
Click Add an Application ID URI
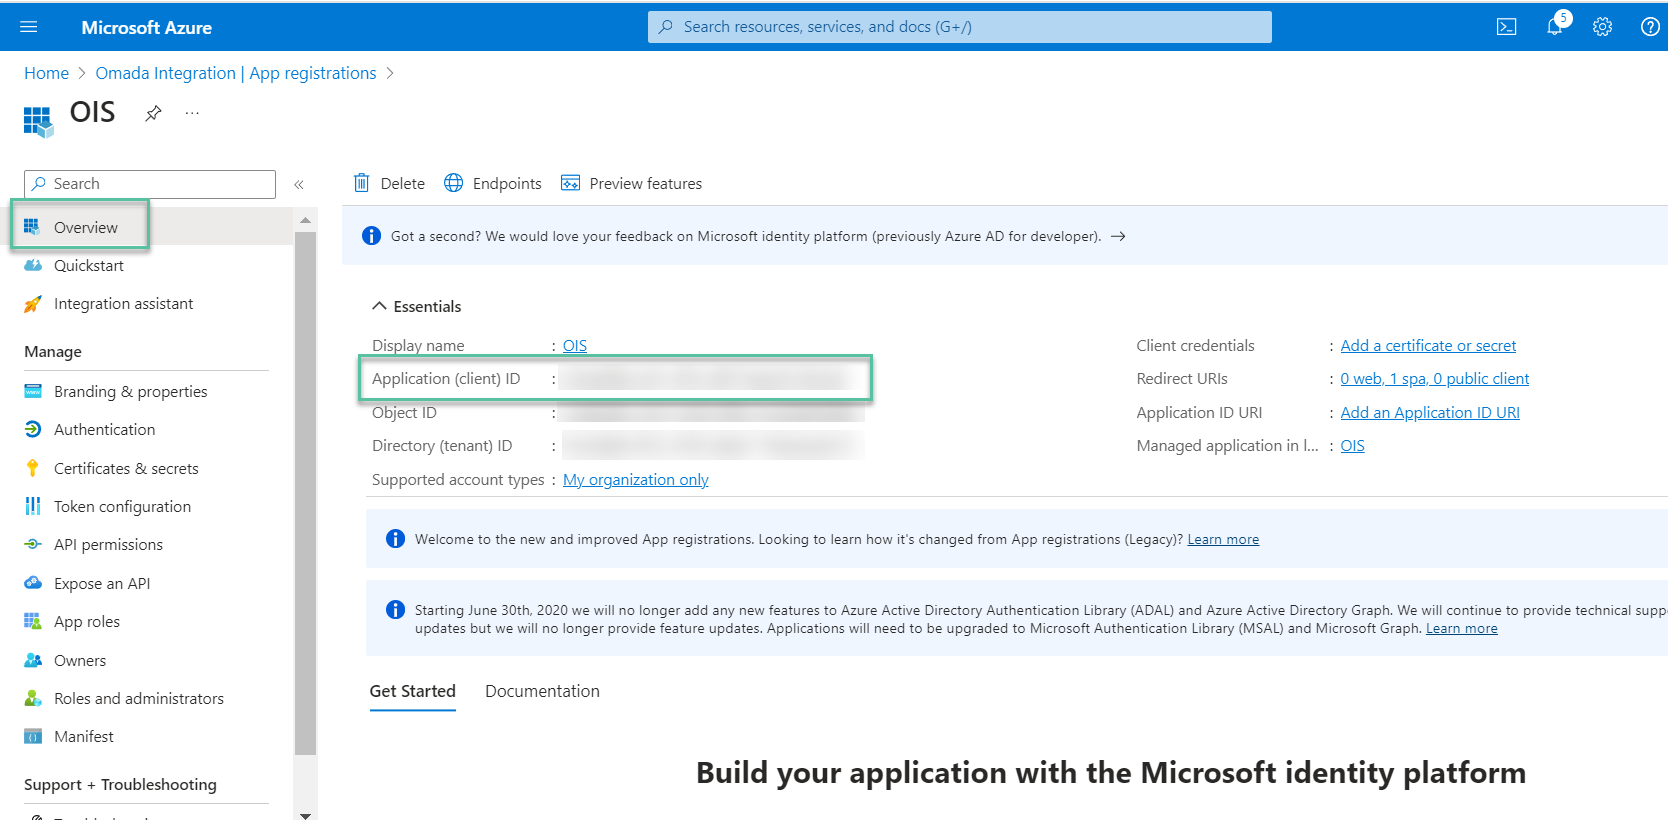(x=1430, y=413)
